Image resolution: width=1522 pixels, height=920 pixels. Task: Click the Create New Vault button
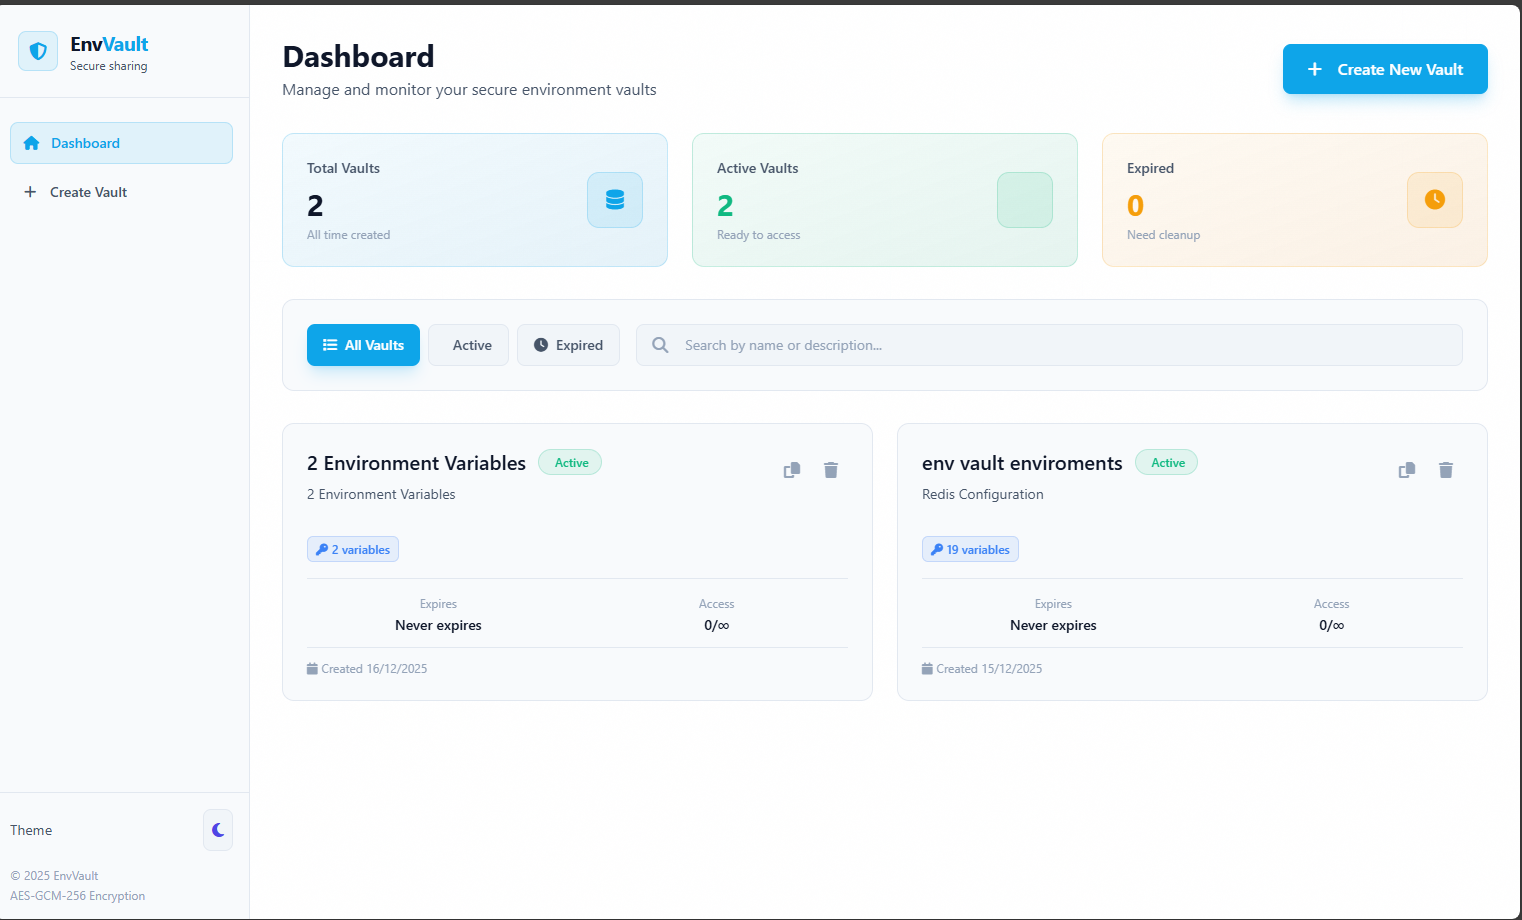1385,69
